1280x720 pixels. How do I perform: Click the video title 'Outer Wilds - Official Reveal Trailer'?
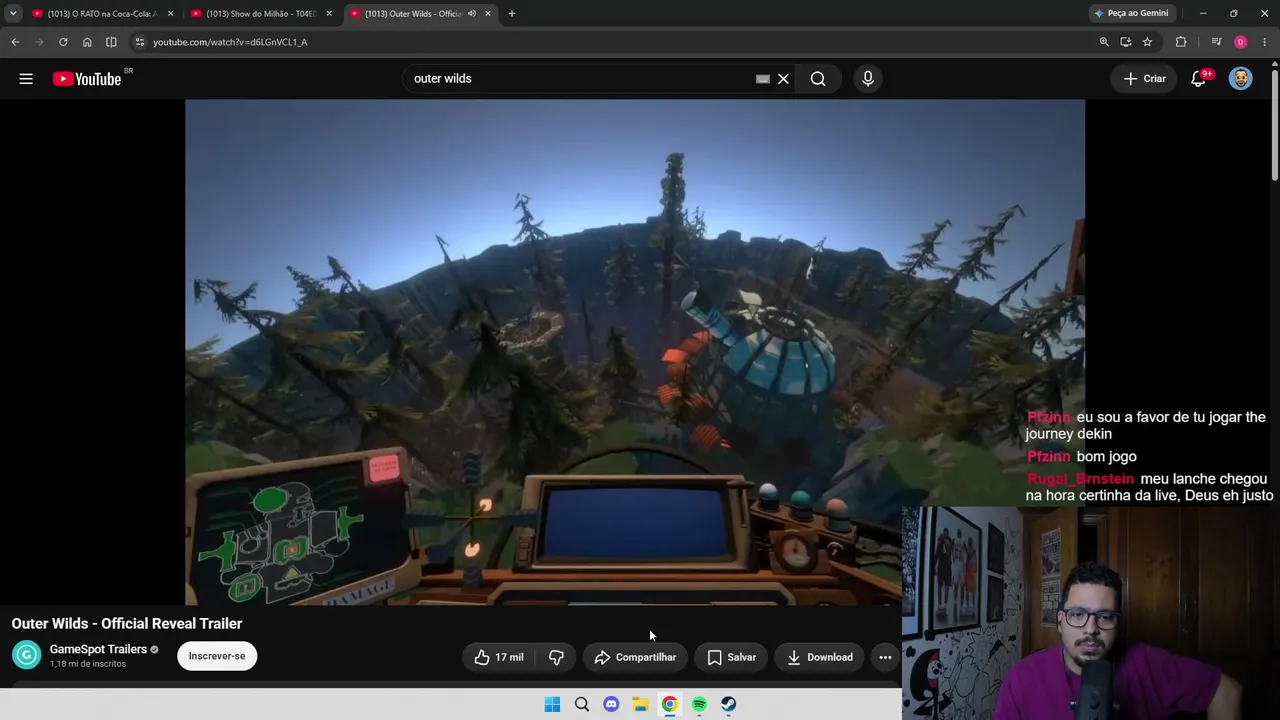coord(127,623)
